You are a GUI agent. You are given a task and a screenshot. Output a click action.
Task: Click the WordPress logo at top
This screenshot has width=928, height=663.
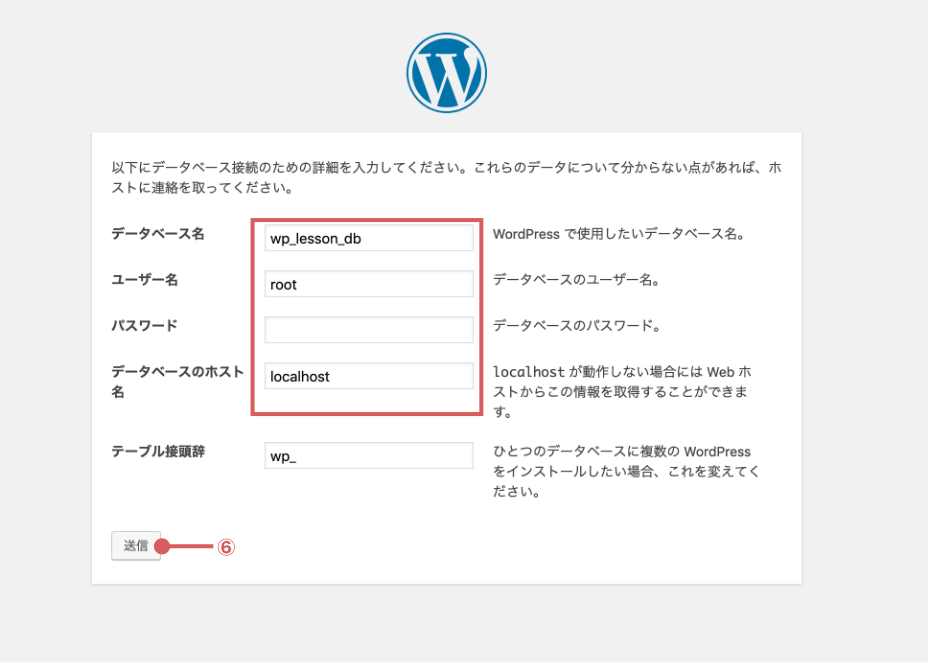(x=446, y=73)
